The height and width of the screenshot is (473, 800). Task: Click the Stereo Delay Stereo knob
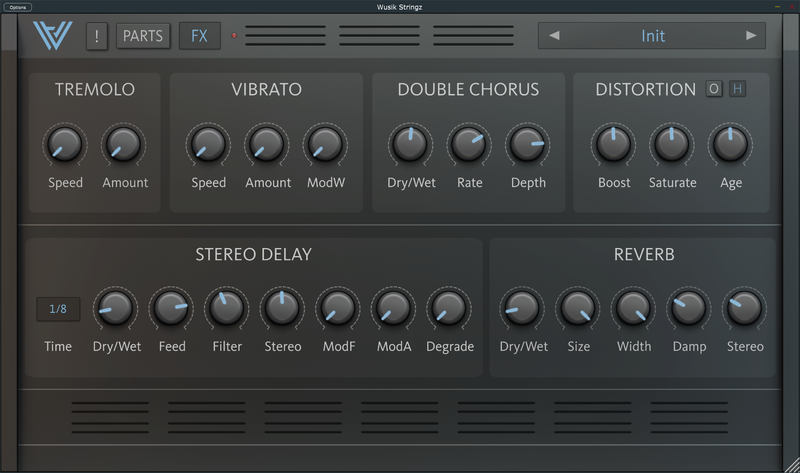[x=282, y=308]
